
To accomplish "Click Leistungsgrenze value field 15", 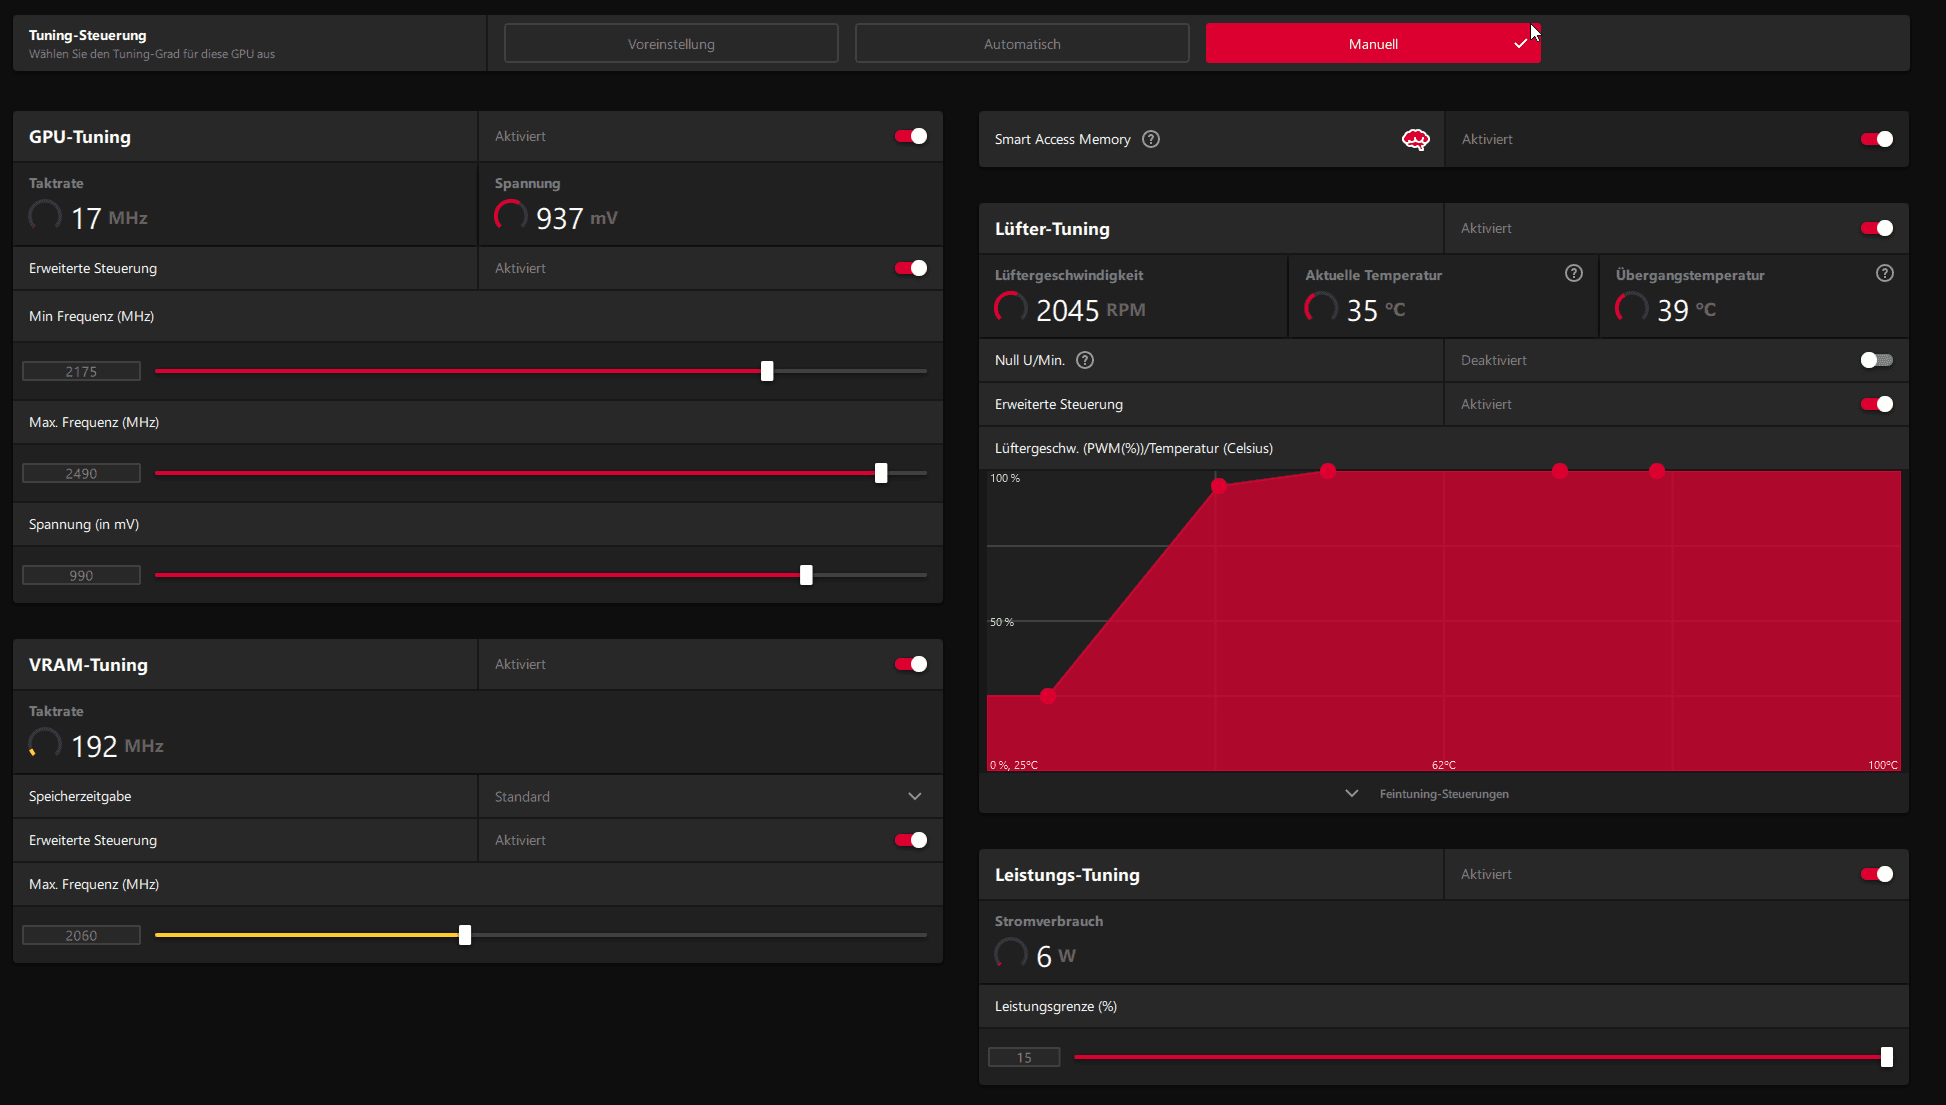I will pyautogui.click(x=1024, y=1057).
